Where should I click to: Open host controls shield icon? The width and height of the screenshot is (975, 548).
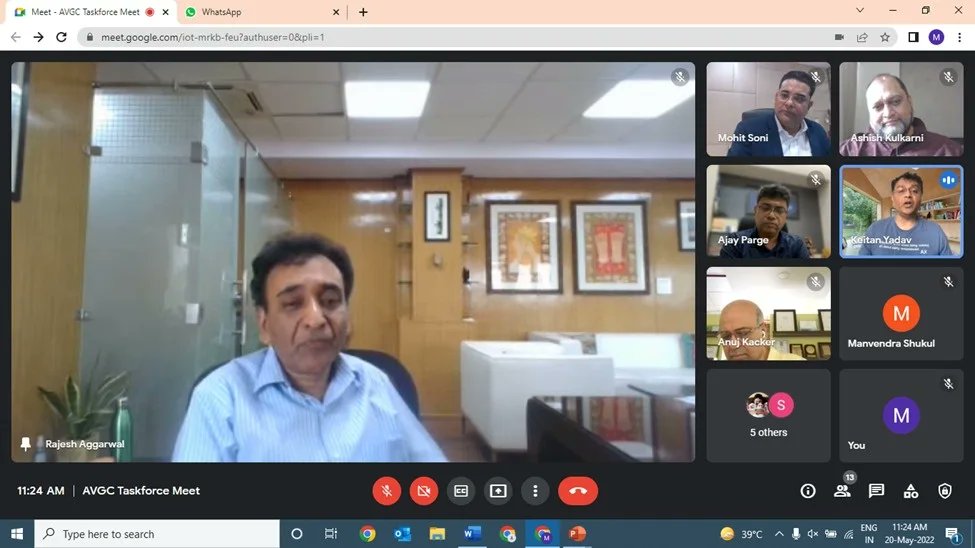[x=945, y=491]
